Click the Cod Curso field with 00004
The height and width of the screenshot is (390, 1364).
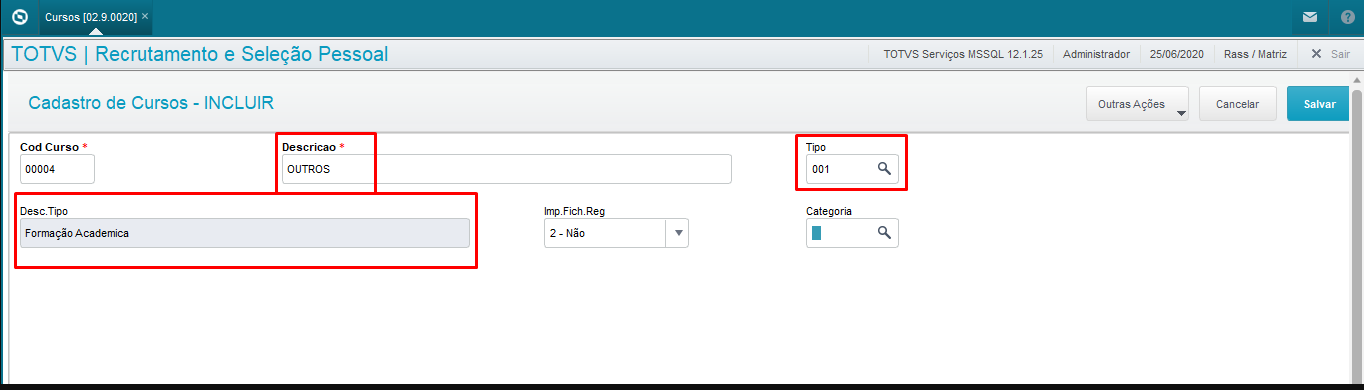(x=57, y=169)
